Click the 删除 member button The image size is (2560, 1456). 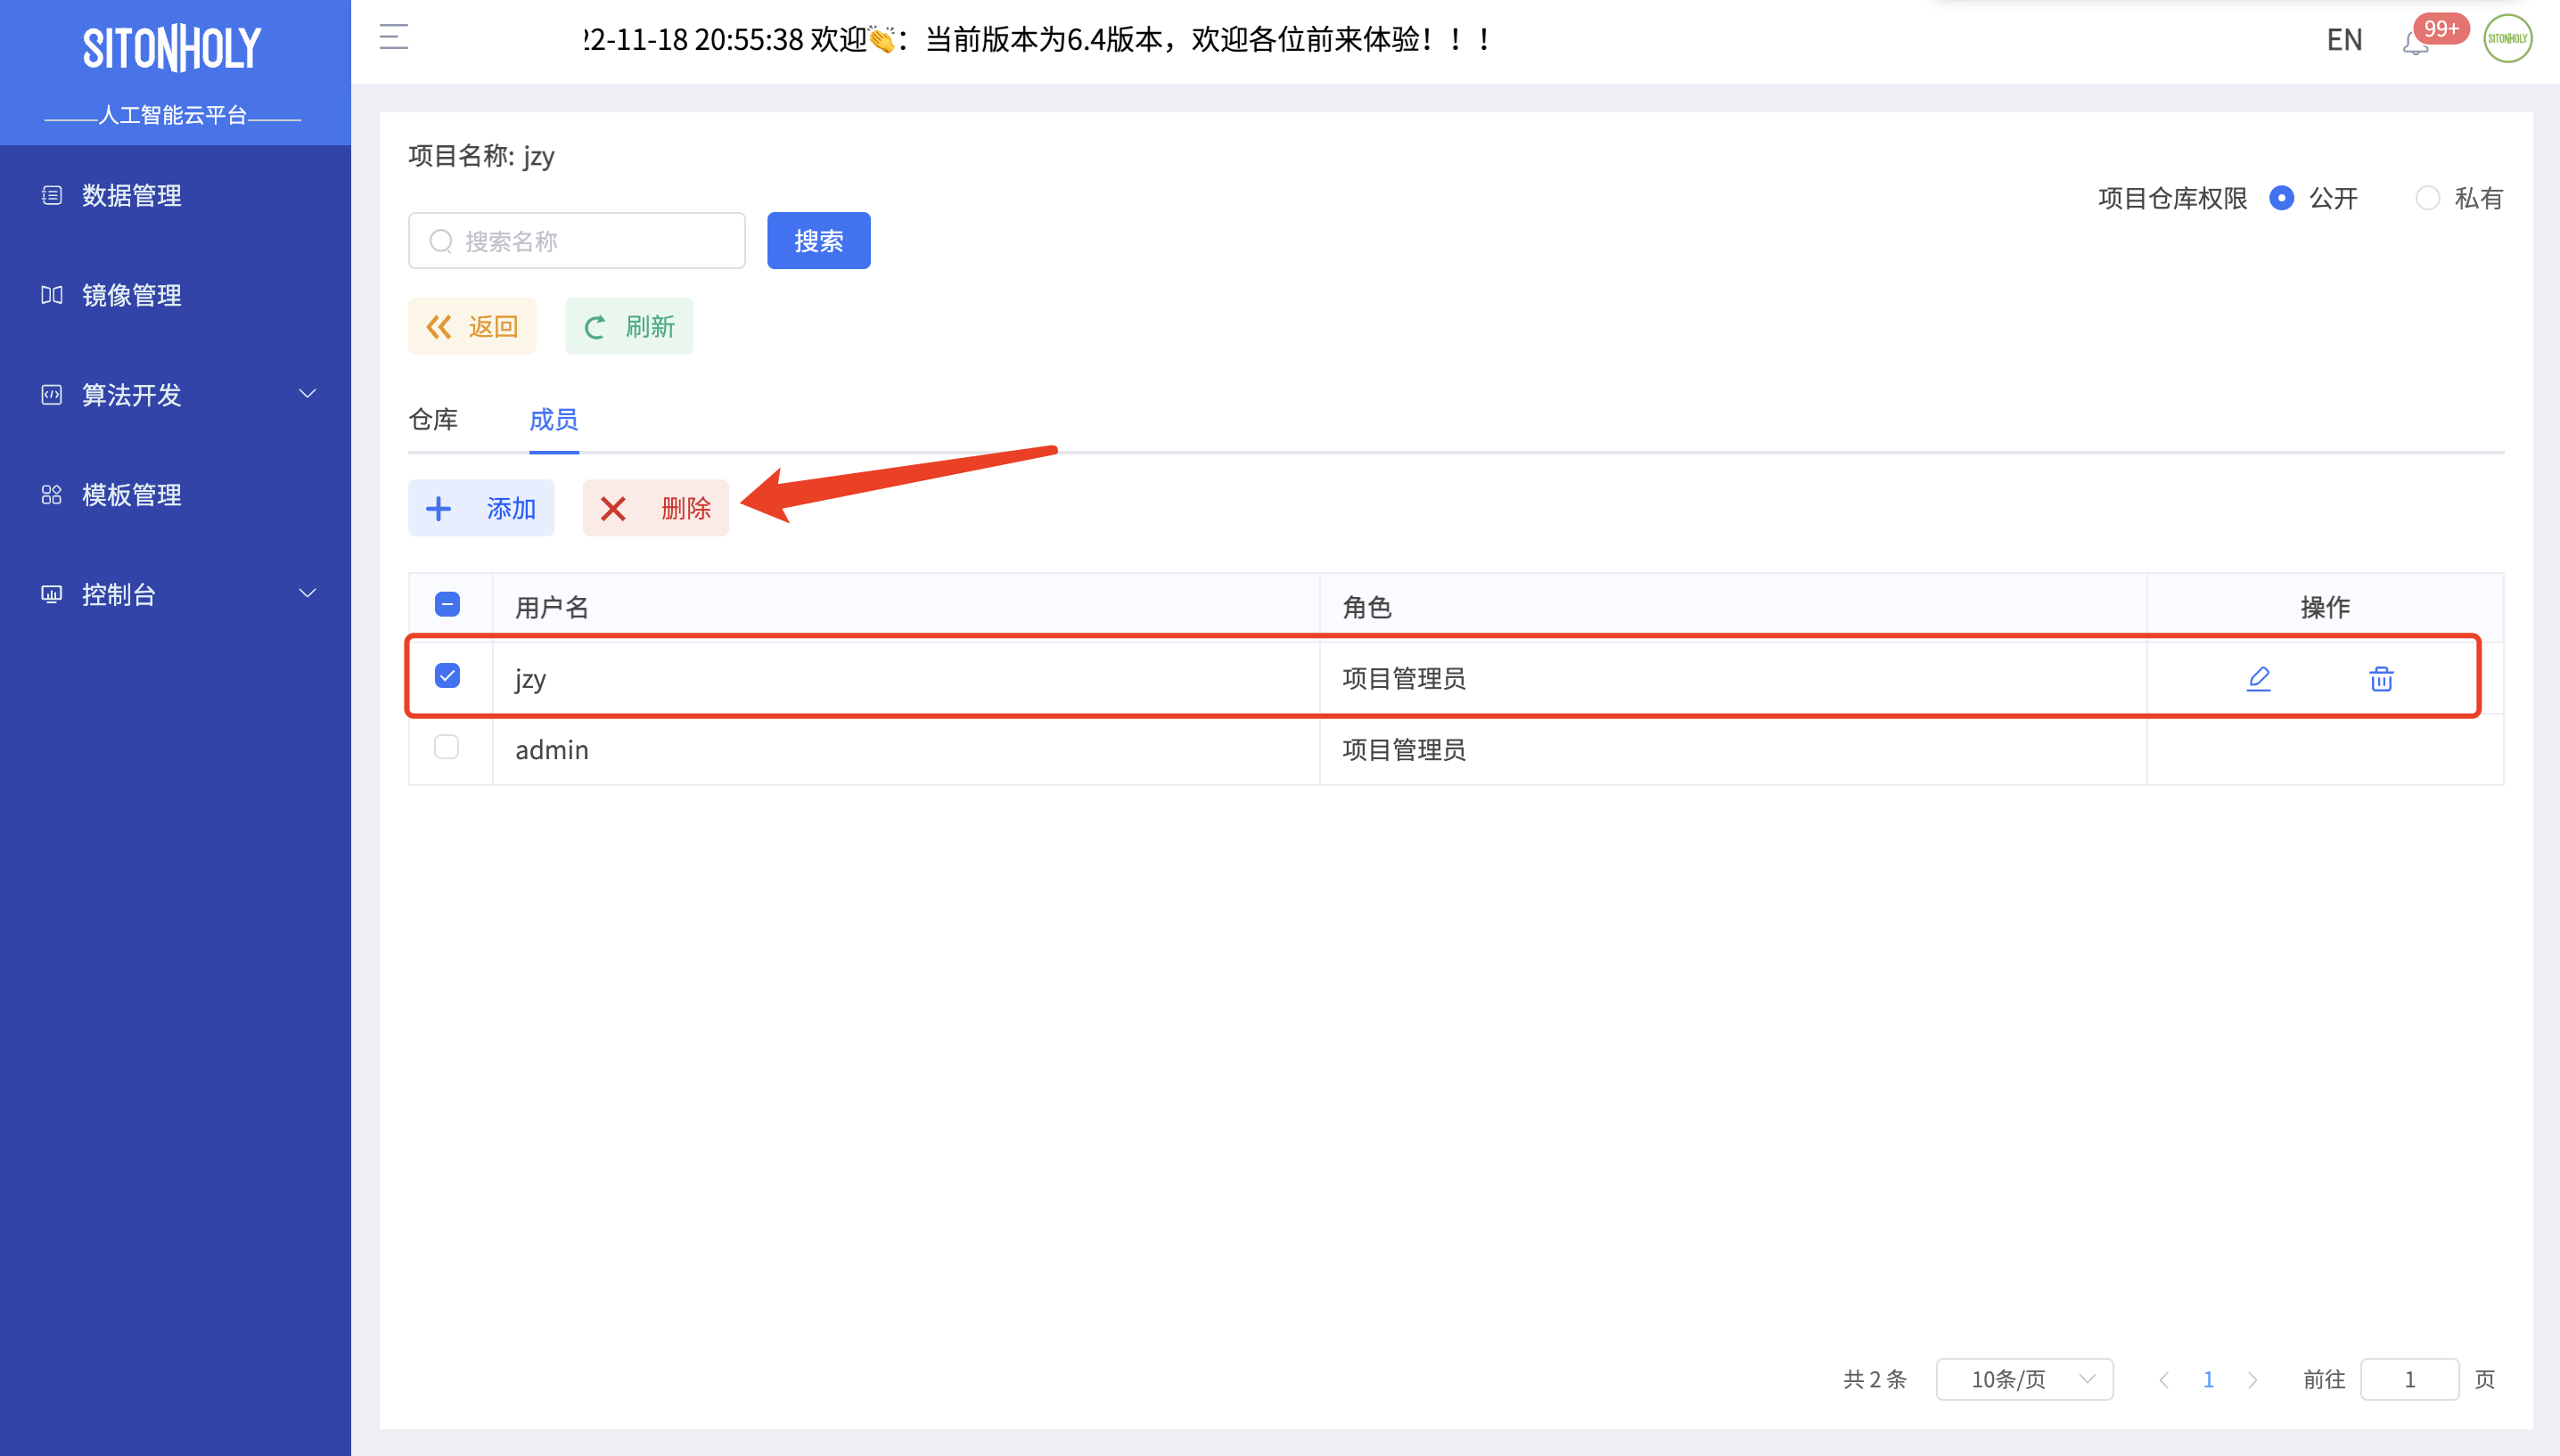(656, 508)
